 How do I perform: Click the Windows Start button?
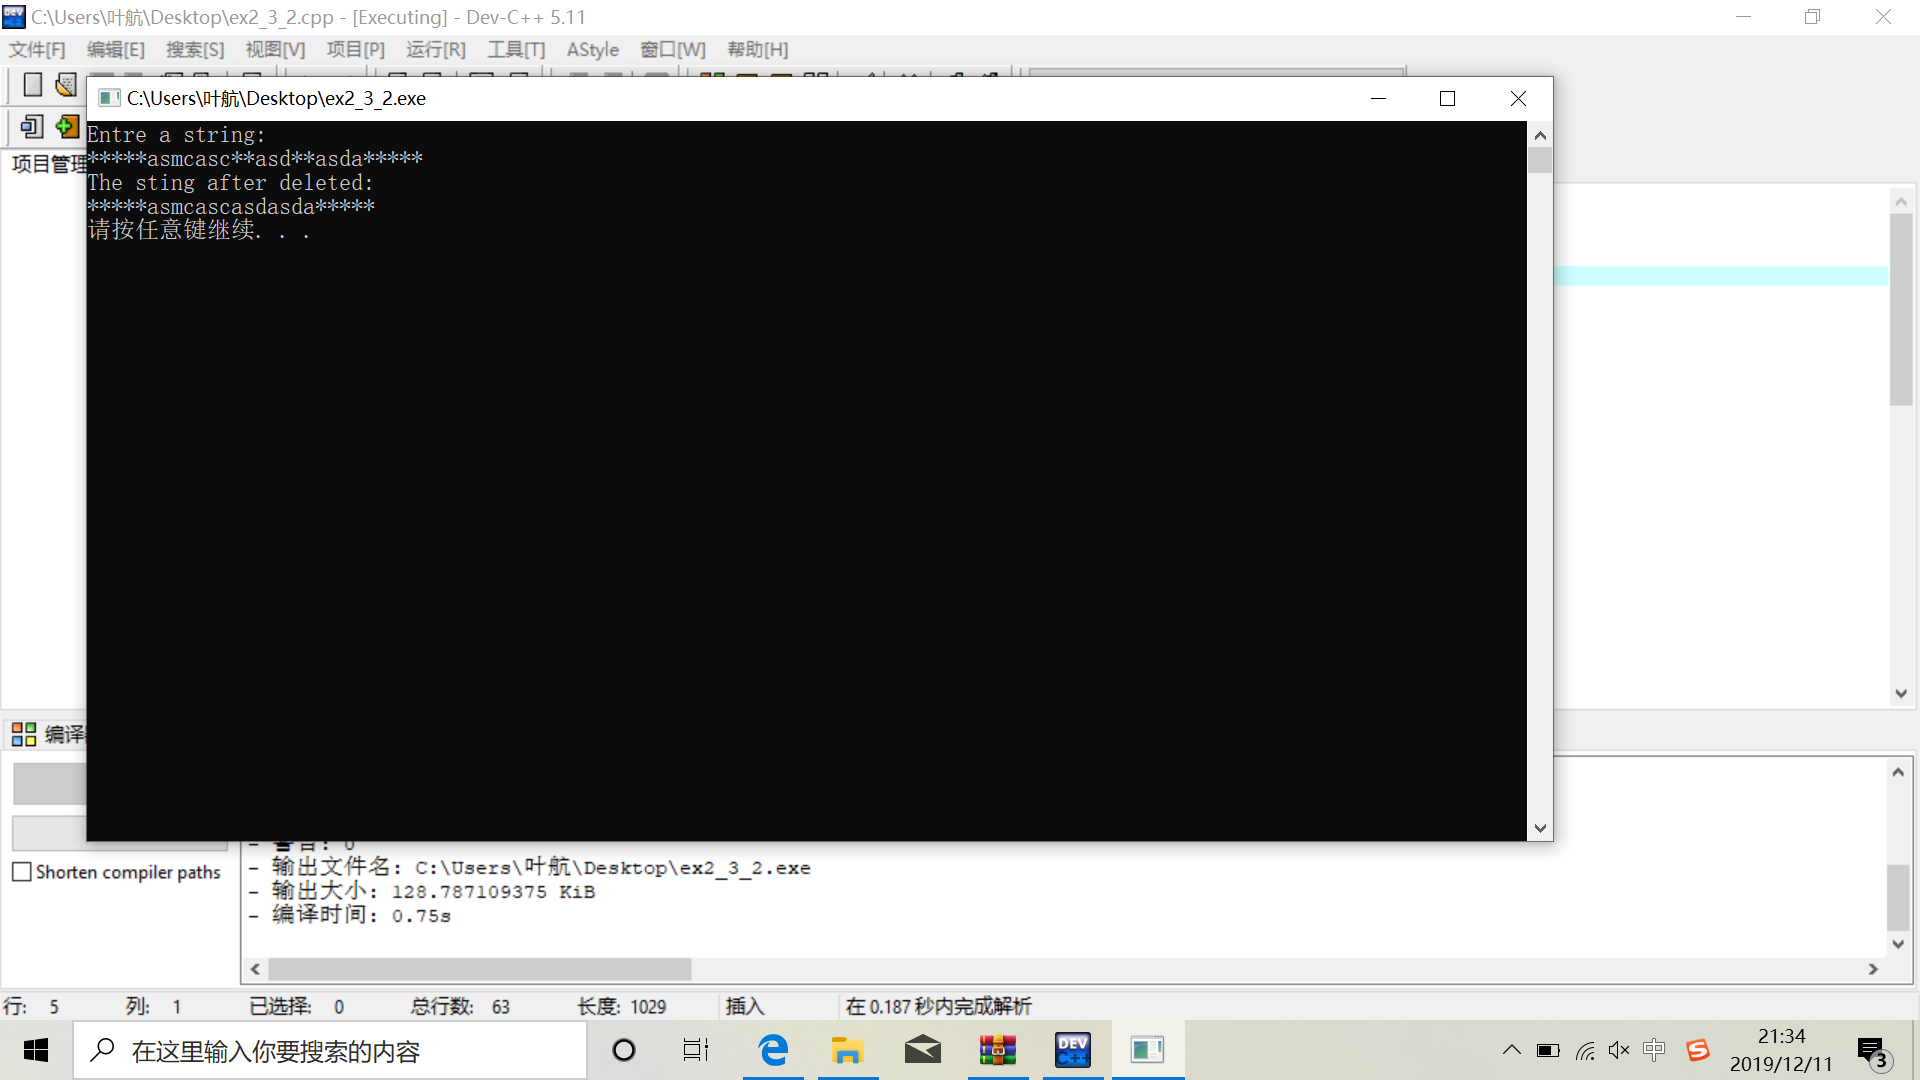(x=36, y=1050)
